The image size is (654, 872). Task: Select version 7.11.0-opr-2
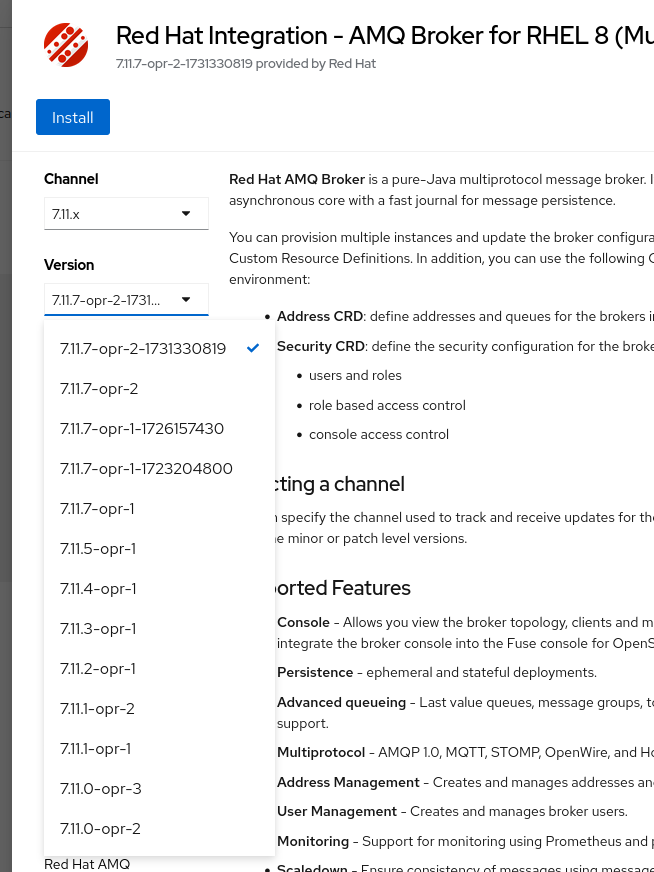(100, 829)
